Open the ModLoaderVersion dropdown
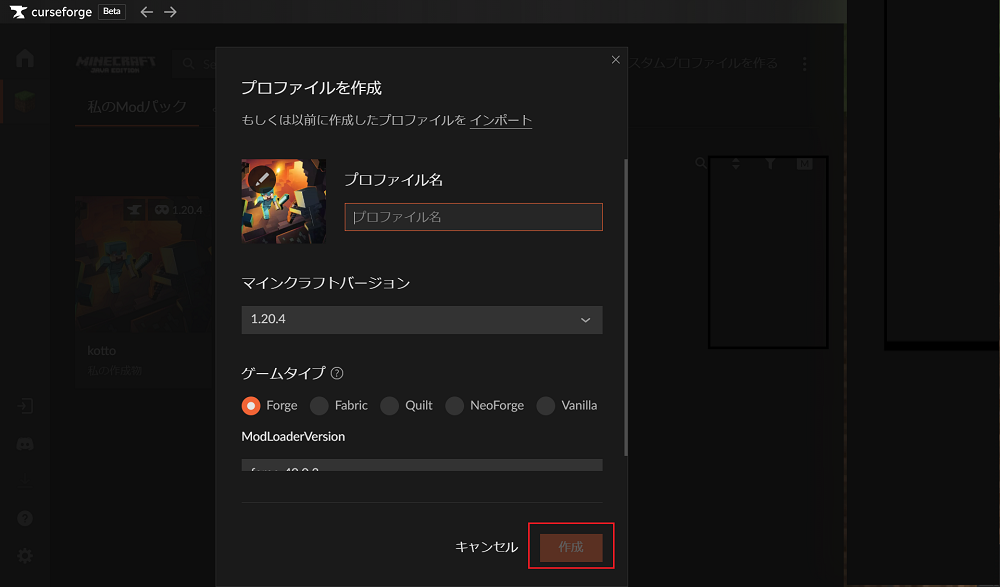 (421, 466)
